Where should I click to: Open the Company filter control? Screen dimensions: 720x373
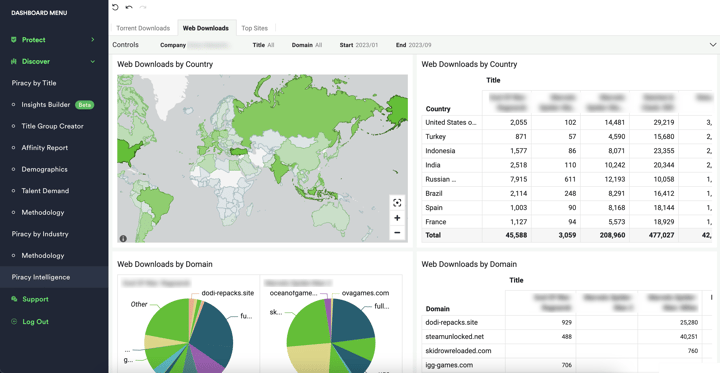tap(195, 45)
